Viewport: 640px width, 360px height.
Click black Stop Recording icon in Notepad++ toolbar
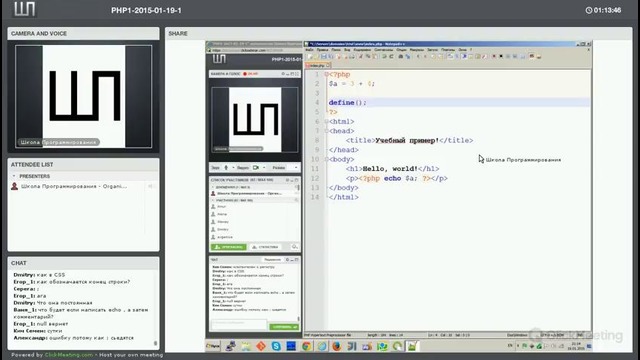tap(501, 56)
